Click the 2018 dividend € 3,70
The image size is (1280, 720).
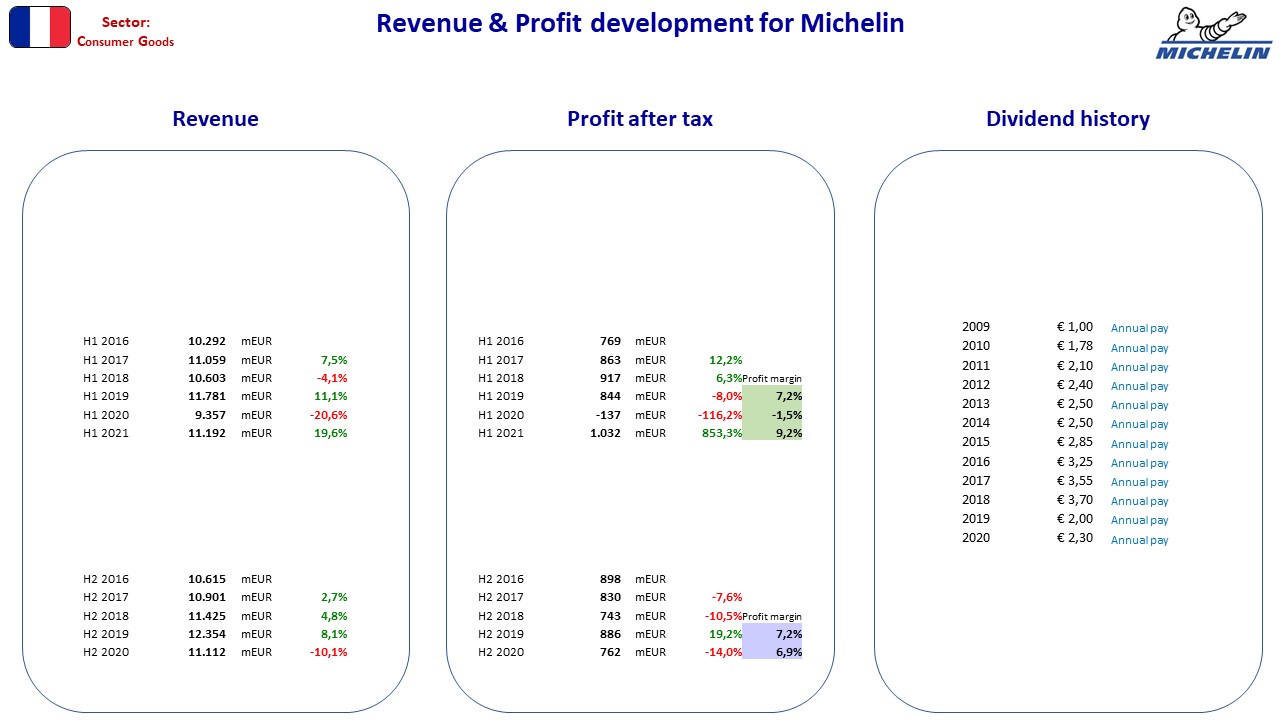pos(1075,500)
